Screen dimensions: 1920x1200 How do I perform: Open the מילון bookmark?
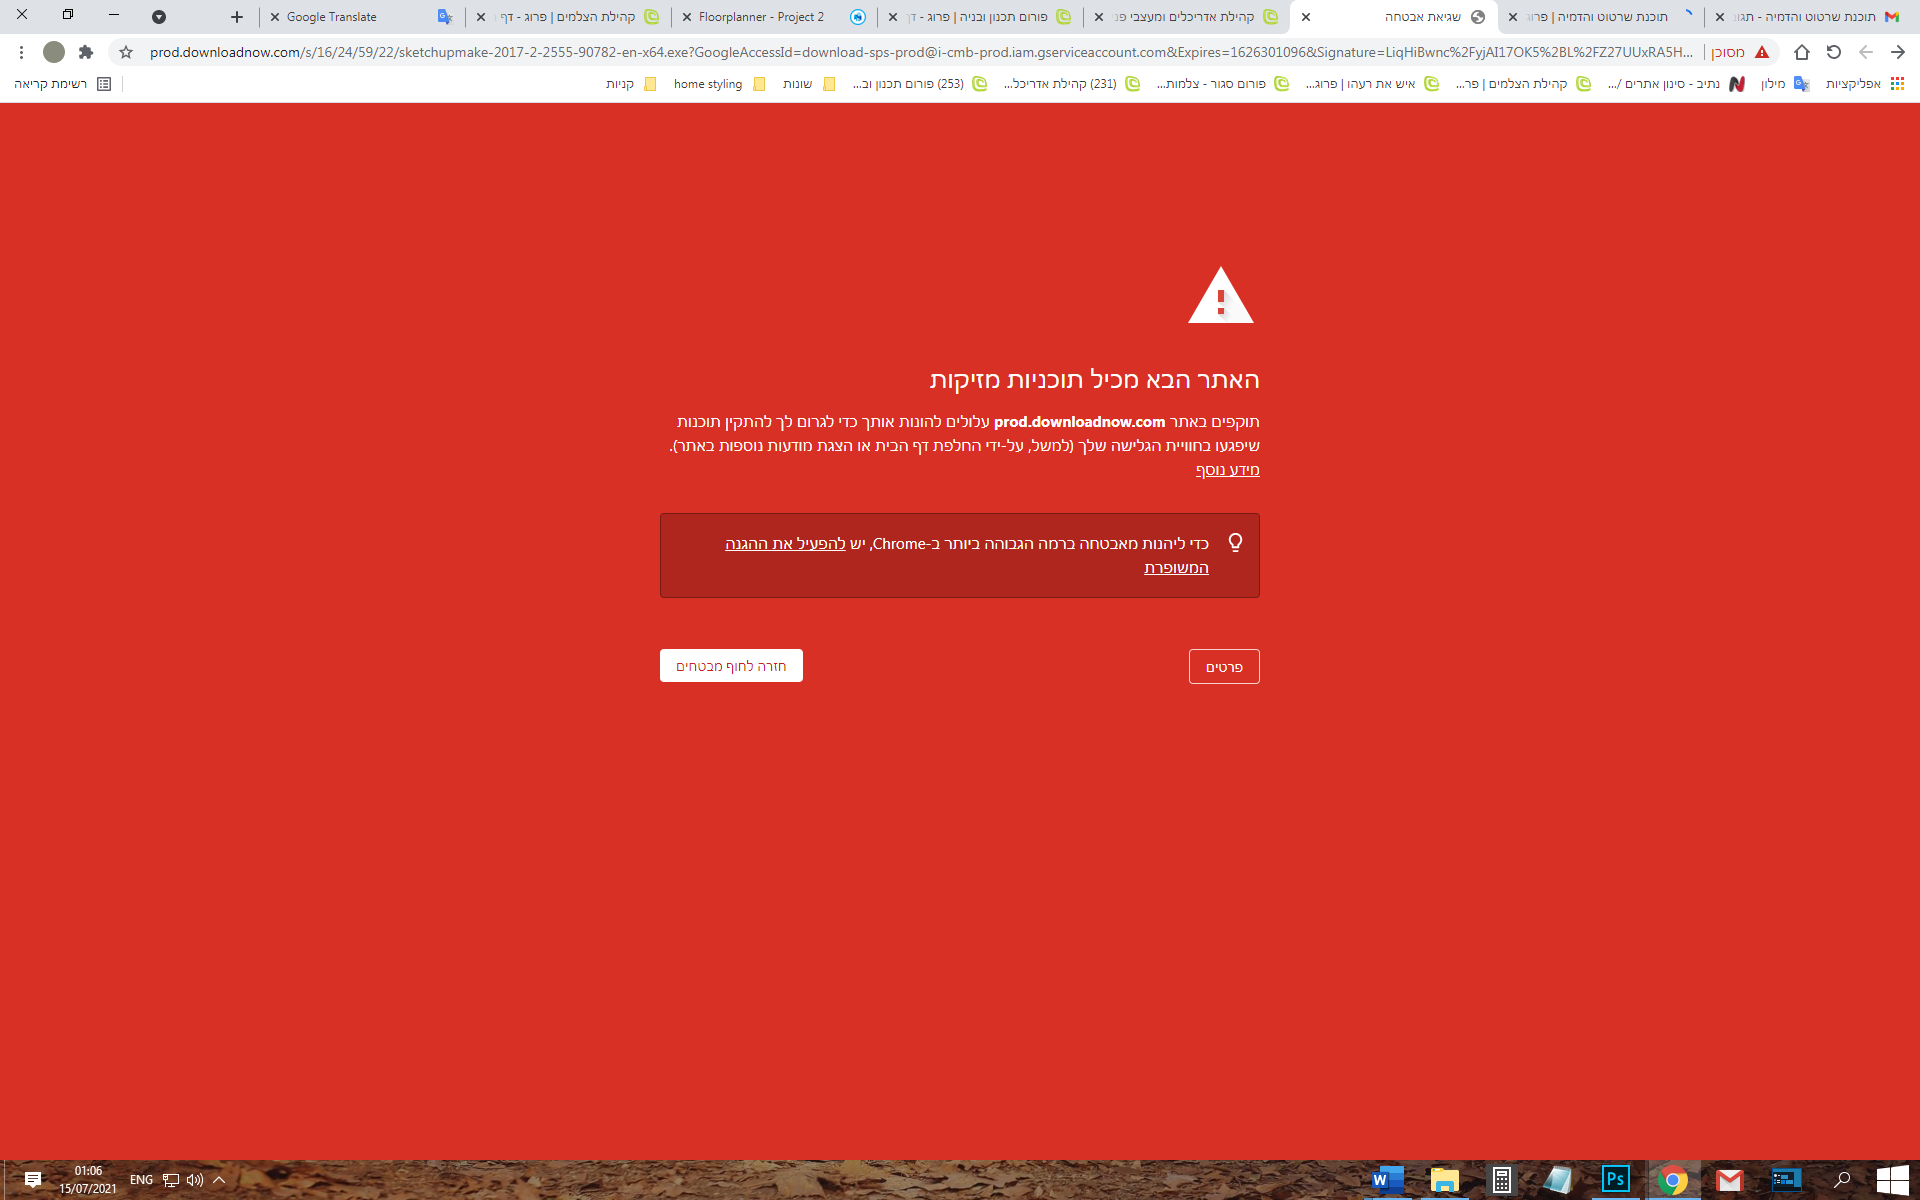(x=1785, y=84)
